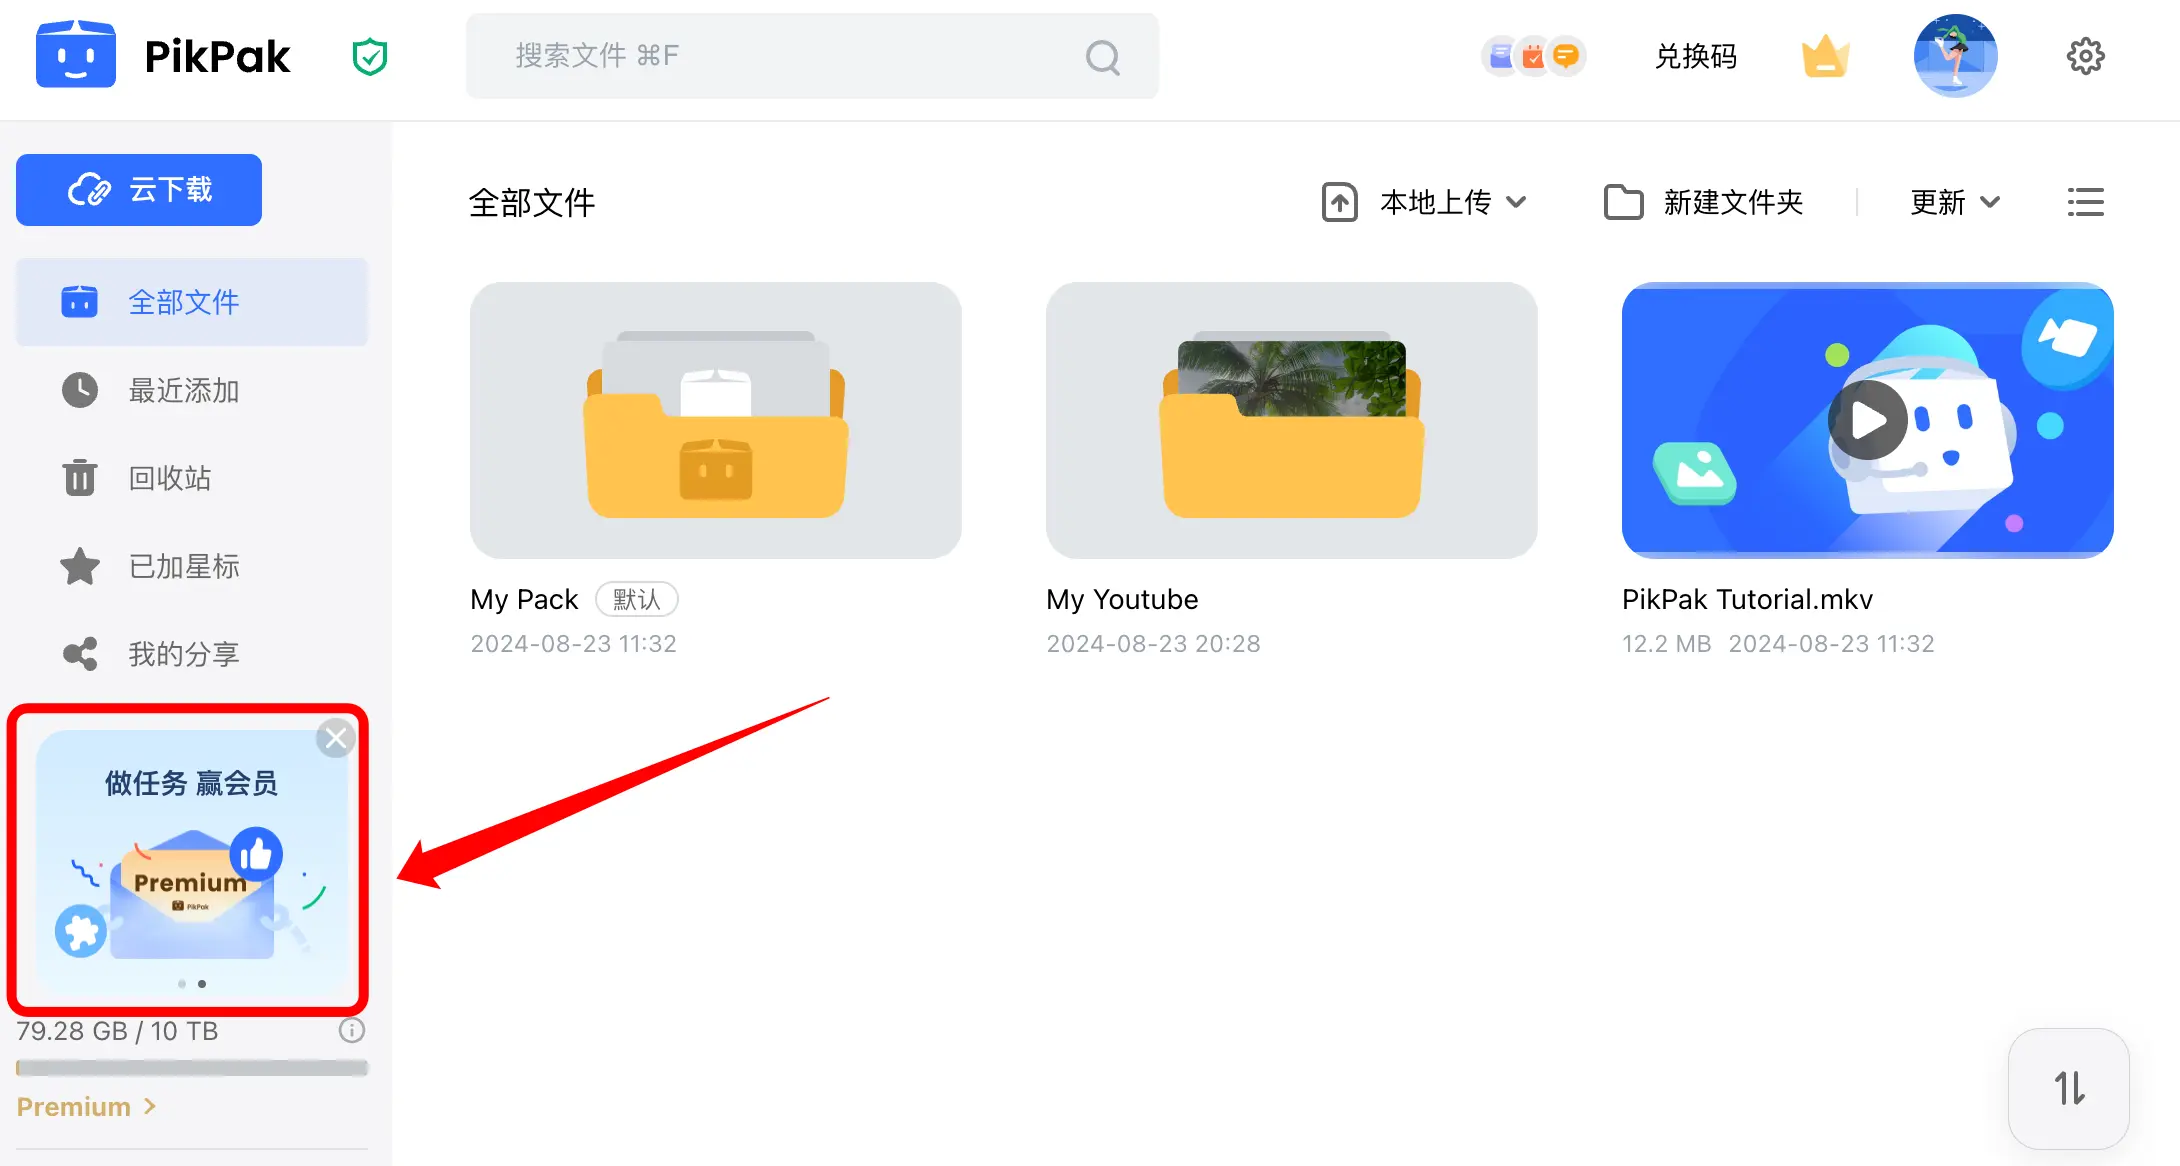Click the My Pack folder name
Screen dimensions: 2180x1166
click(x=524, y=599)
